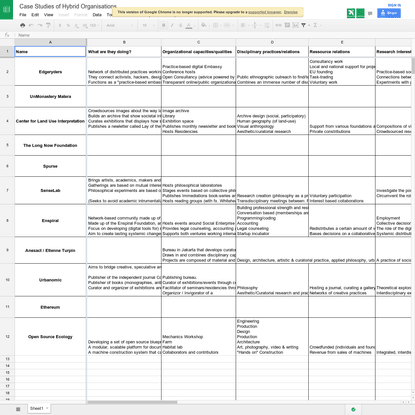The image size is (415, 415).
Task: Format selection as currency
Action: point(60,25)
